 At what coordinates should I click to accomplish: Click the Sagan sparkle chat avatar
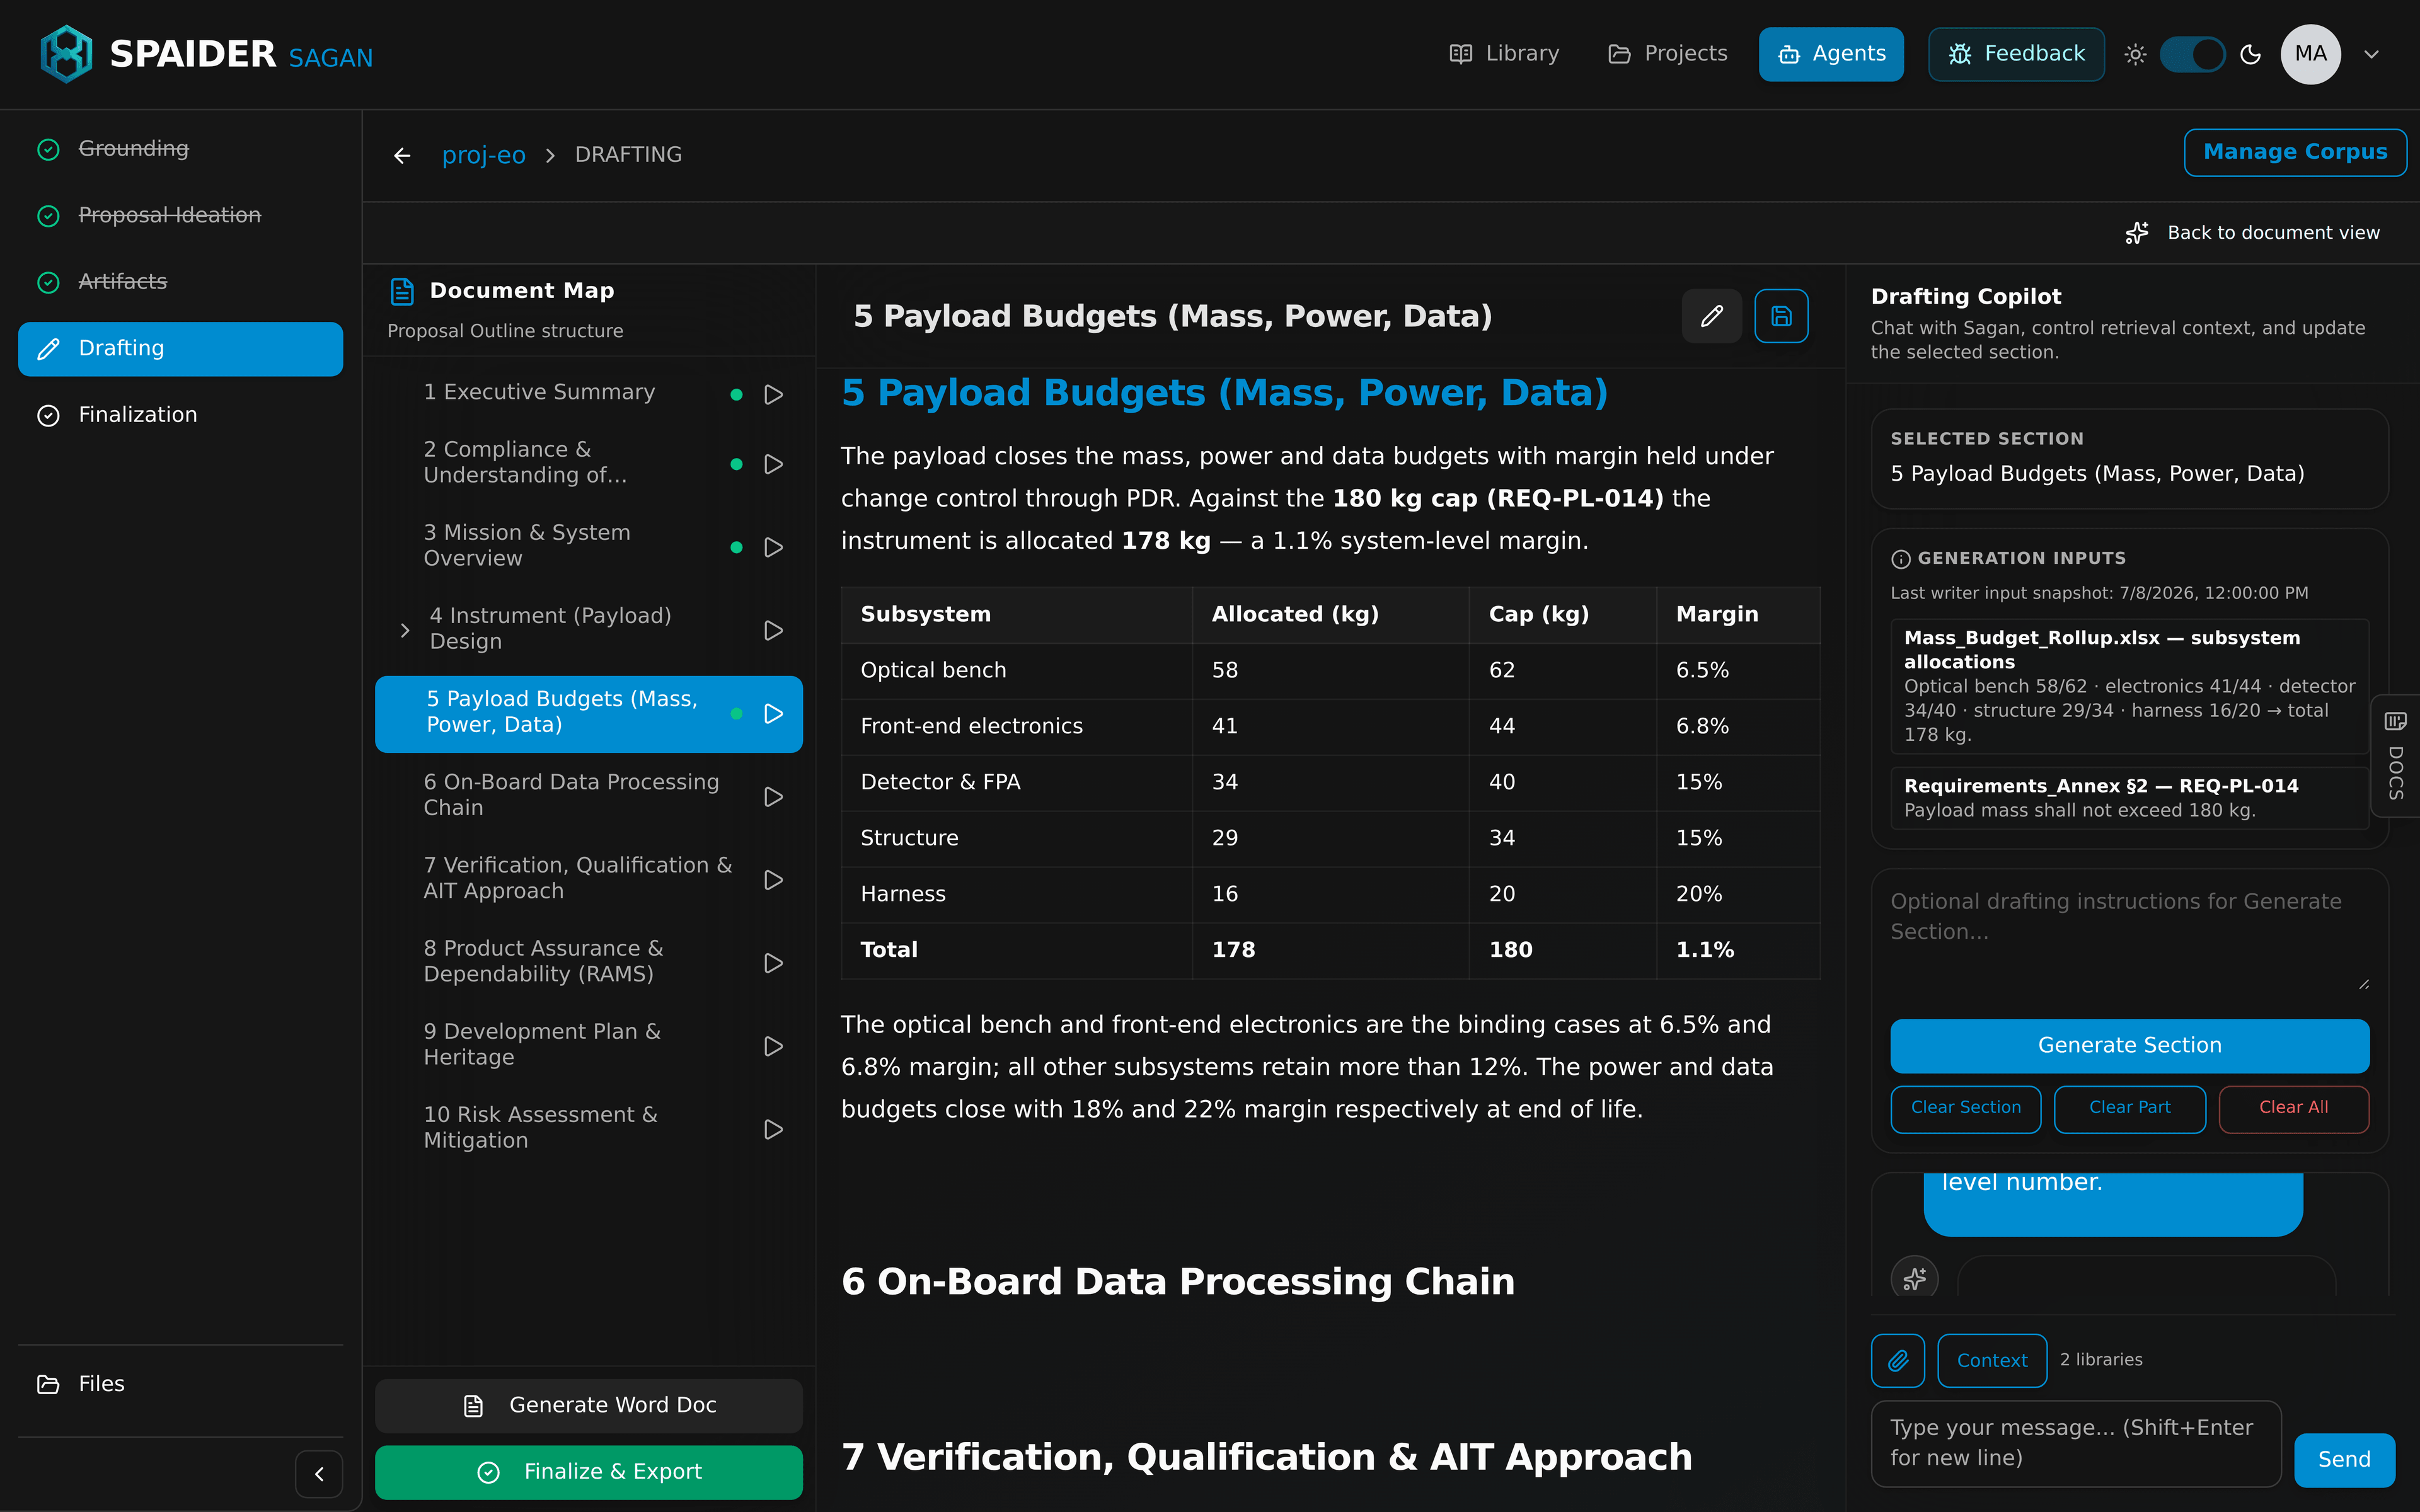[1914, 1278]
